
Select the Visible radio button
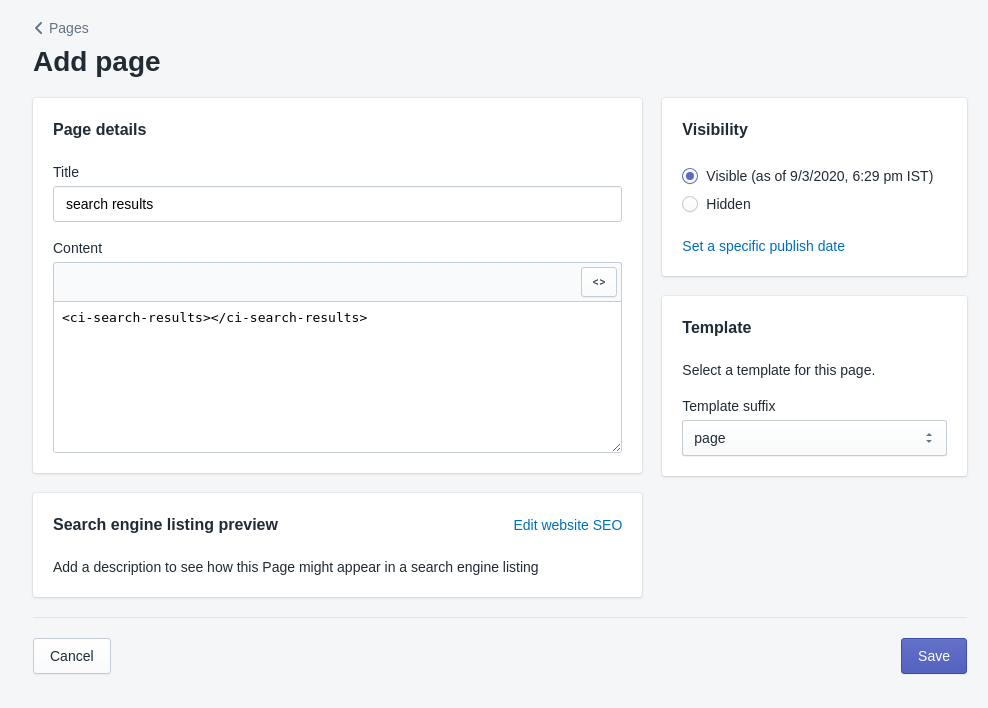690,175
